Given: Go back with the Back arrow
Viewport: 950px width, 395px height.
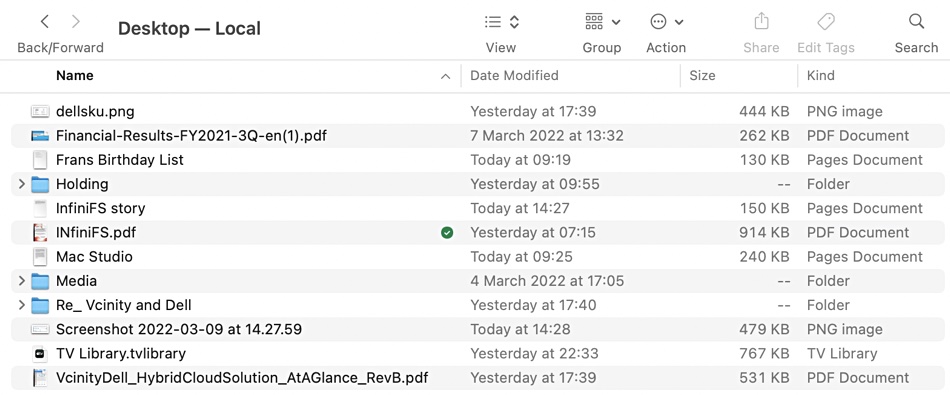Looking at the screenshot, I should (x=45, y=22).
